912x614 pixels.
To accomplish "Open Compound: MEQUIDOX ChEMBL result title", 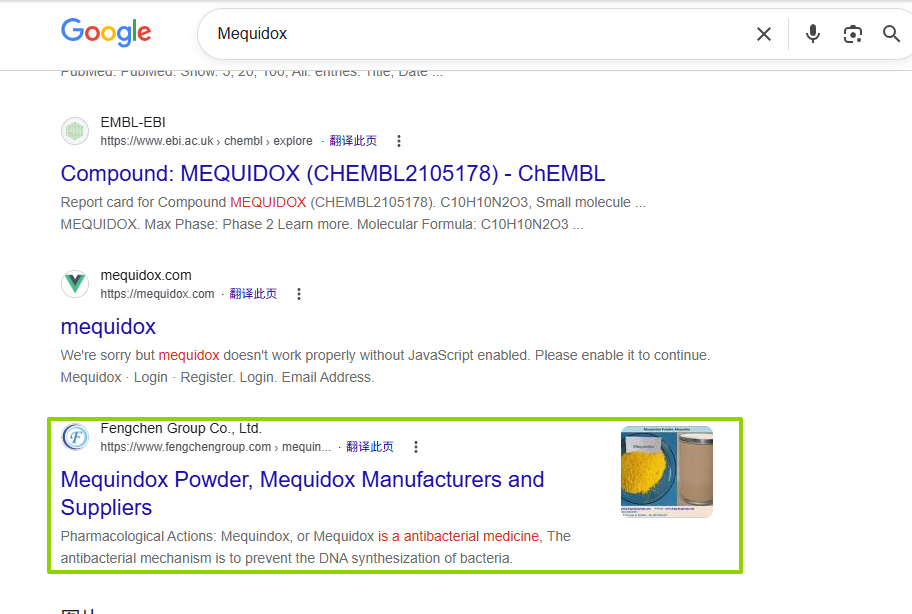I will click(333, 173).
